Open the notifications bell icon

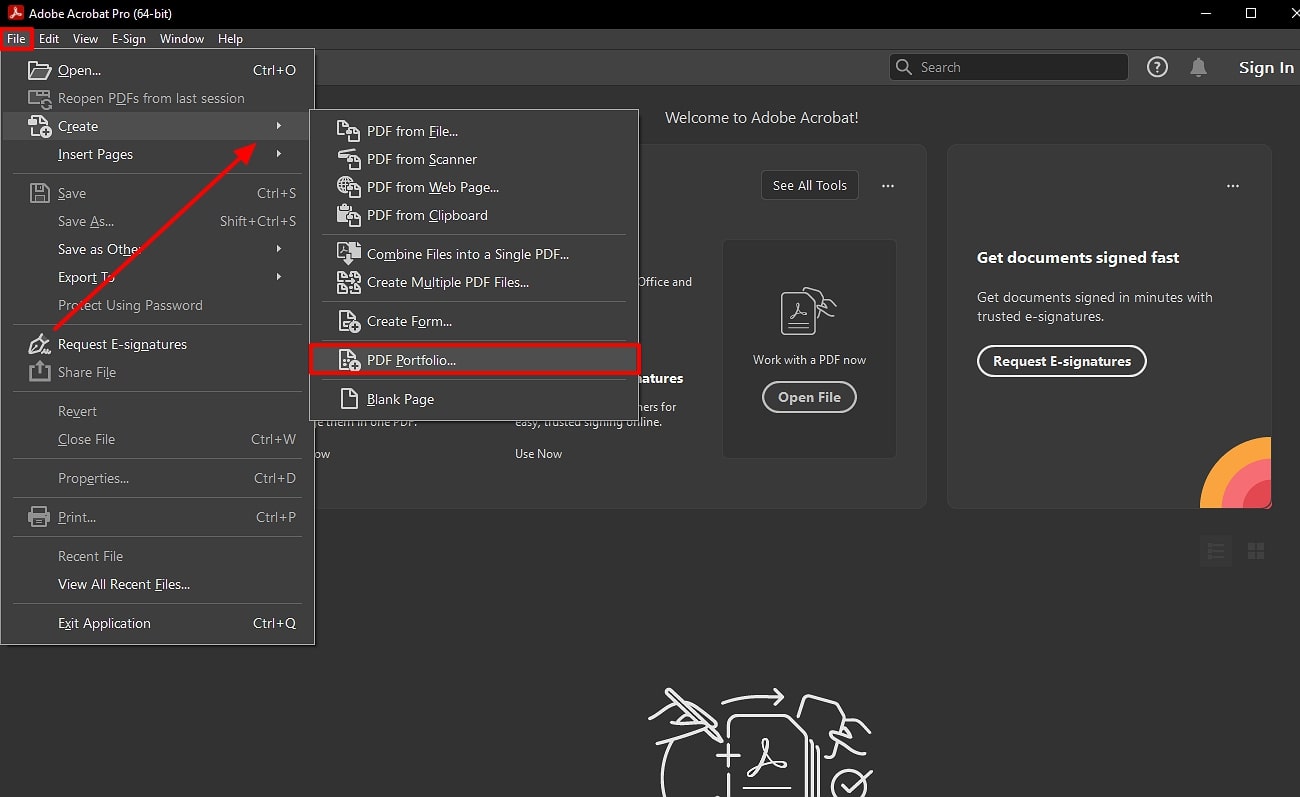(x=1198, y=67)
